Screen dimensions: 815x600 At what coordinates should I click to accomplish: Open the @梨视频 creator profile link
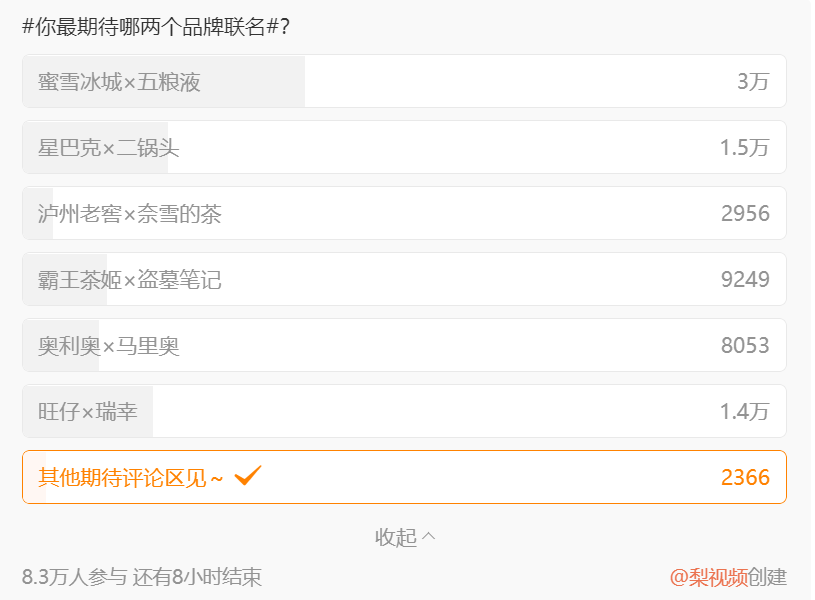click(x=709, y=577)
